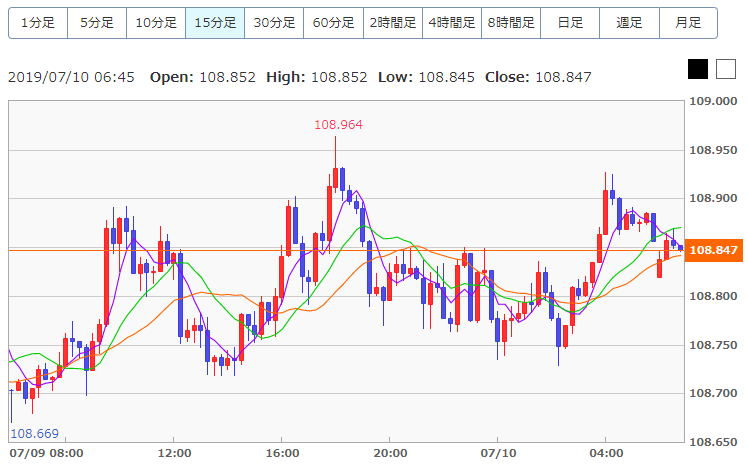Click the orange 108.847 current price tag
The image size is (748, 466).
[x=714, y=250]
